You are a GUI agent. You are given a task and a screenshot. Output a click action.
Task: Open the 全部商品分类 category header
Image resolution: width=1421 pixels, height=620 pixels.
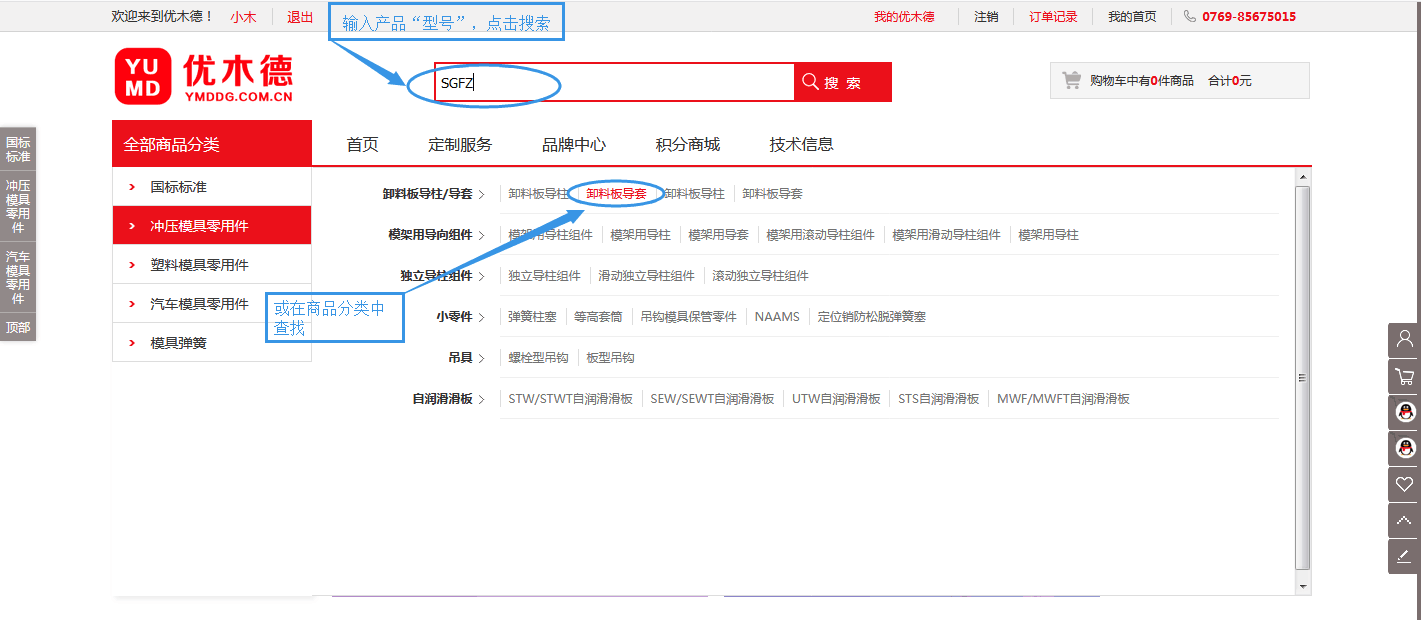[212, 144]
